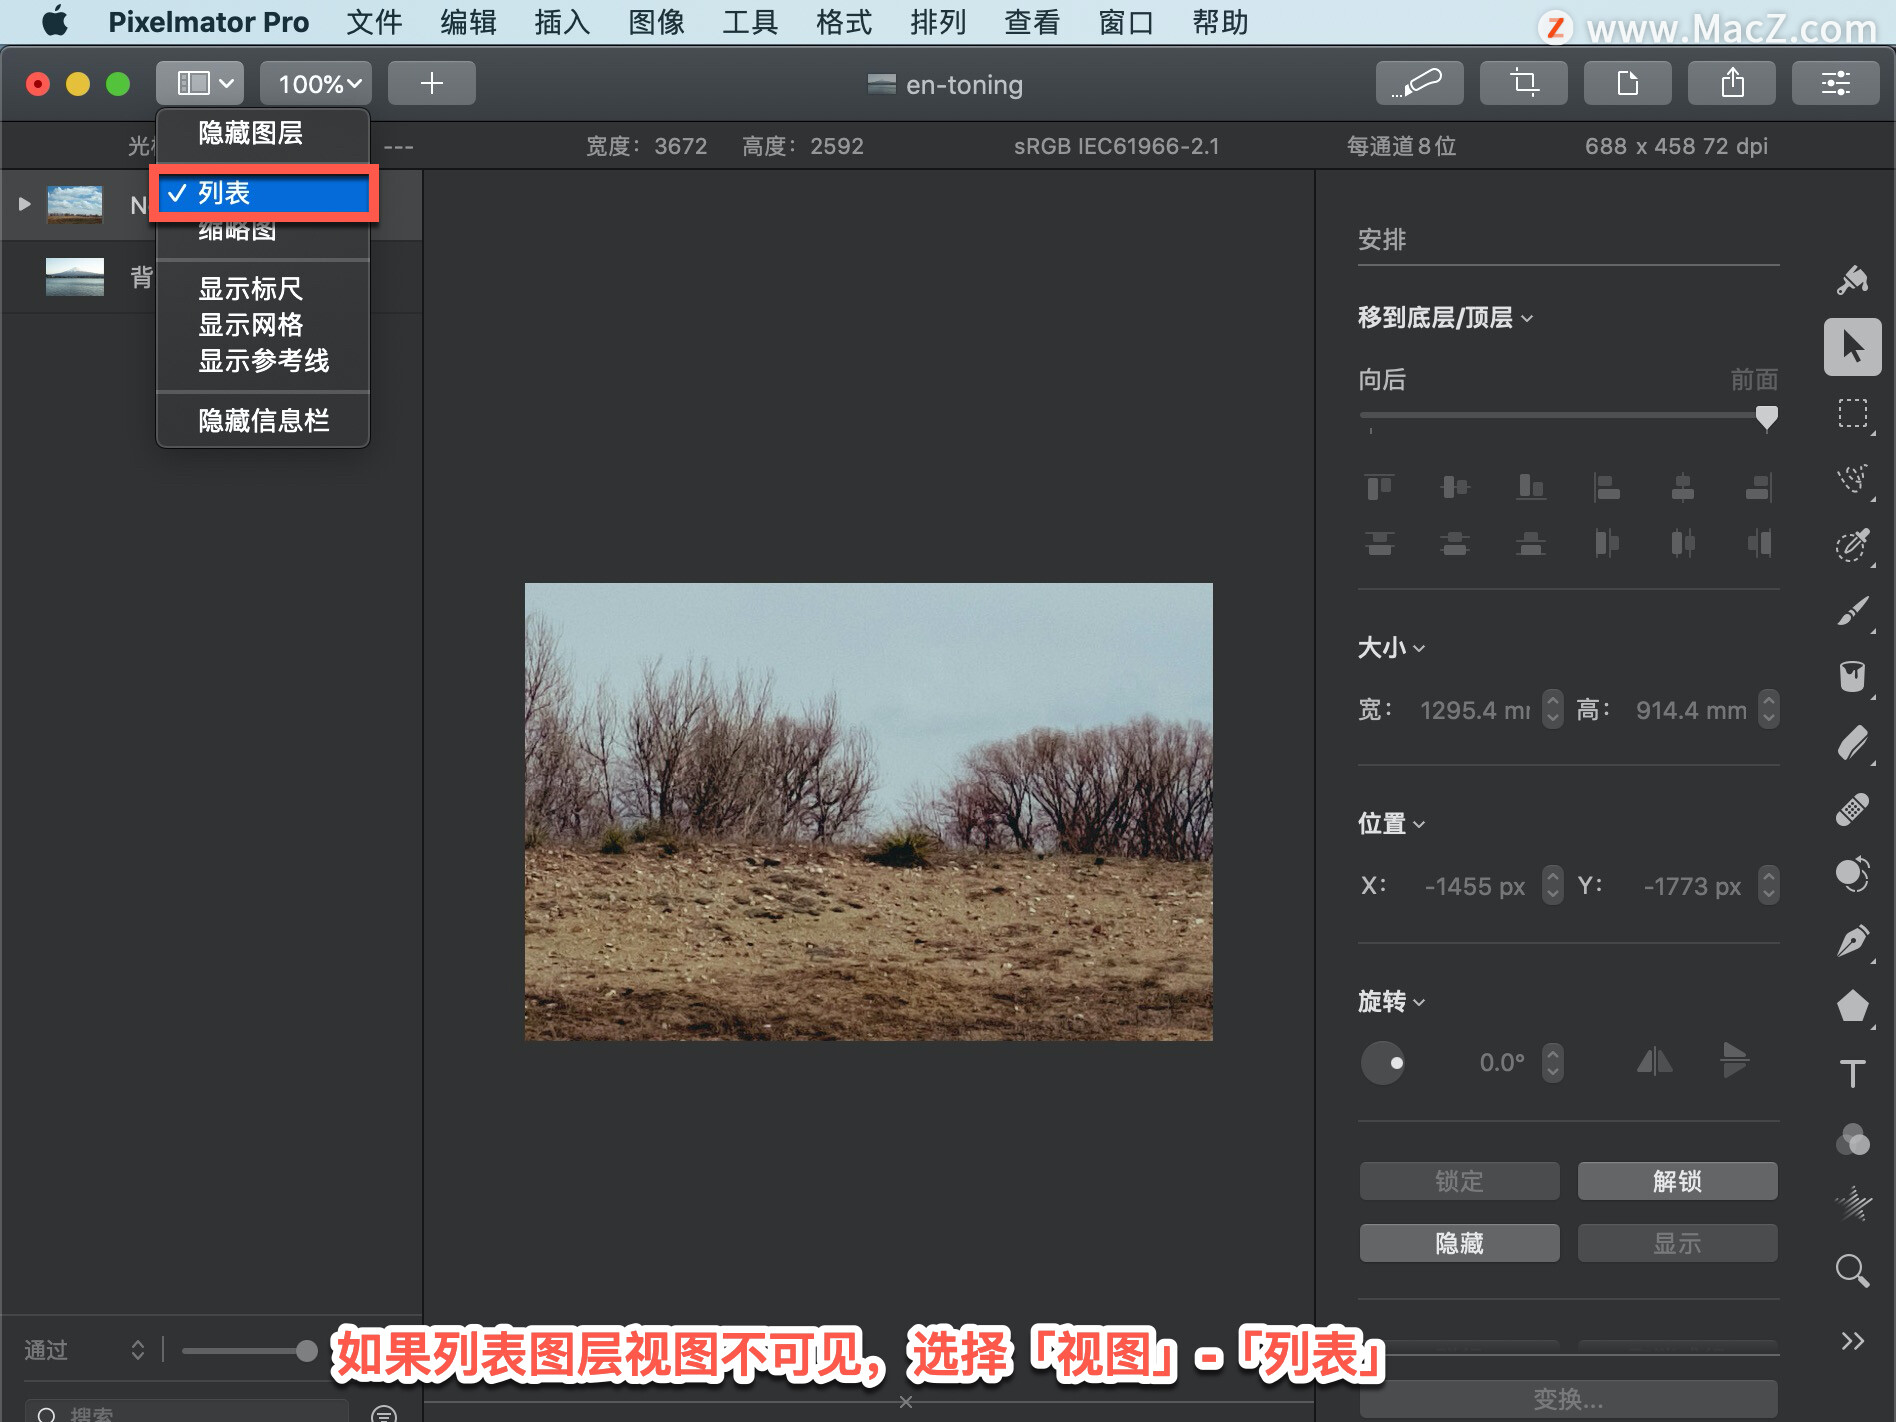Viewport: 1896px width, 1422px height.
Task: Open the Share toolbar button
Action: pos(1732,83)
